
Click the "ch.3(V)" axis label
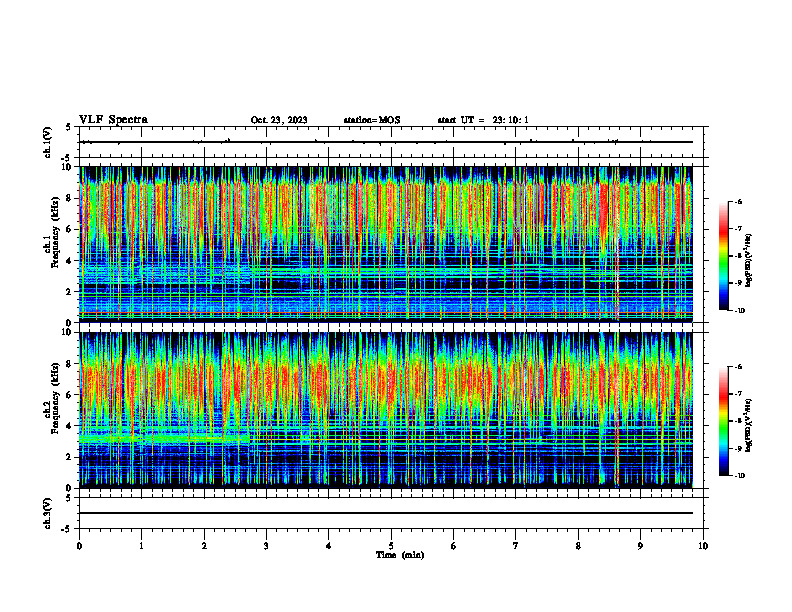47,513
